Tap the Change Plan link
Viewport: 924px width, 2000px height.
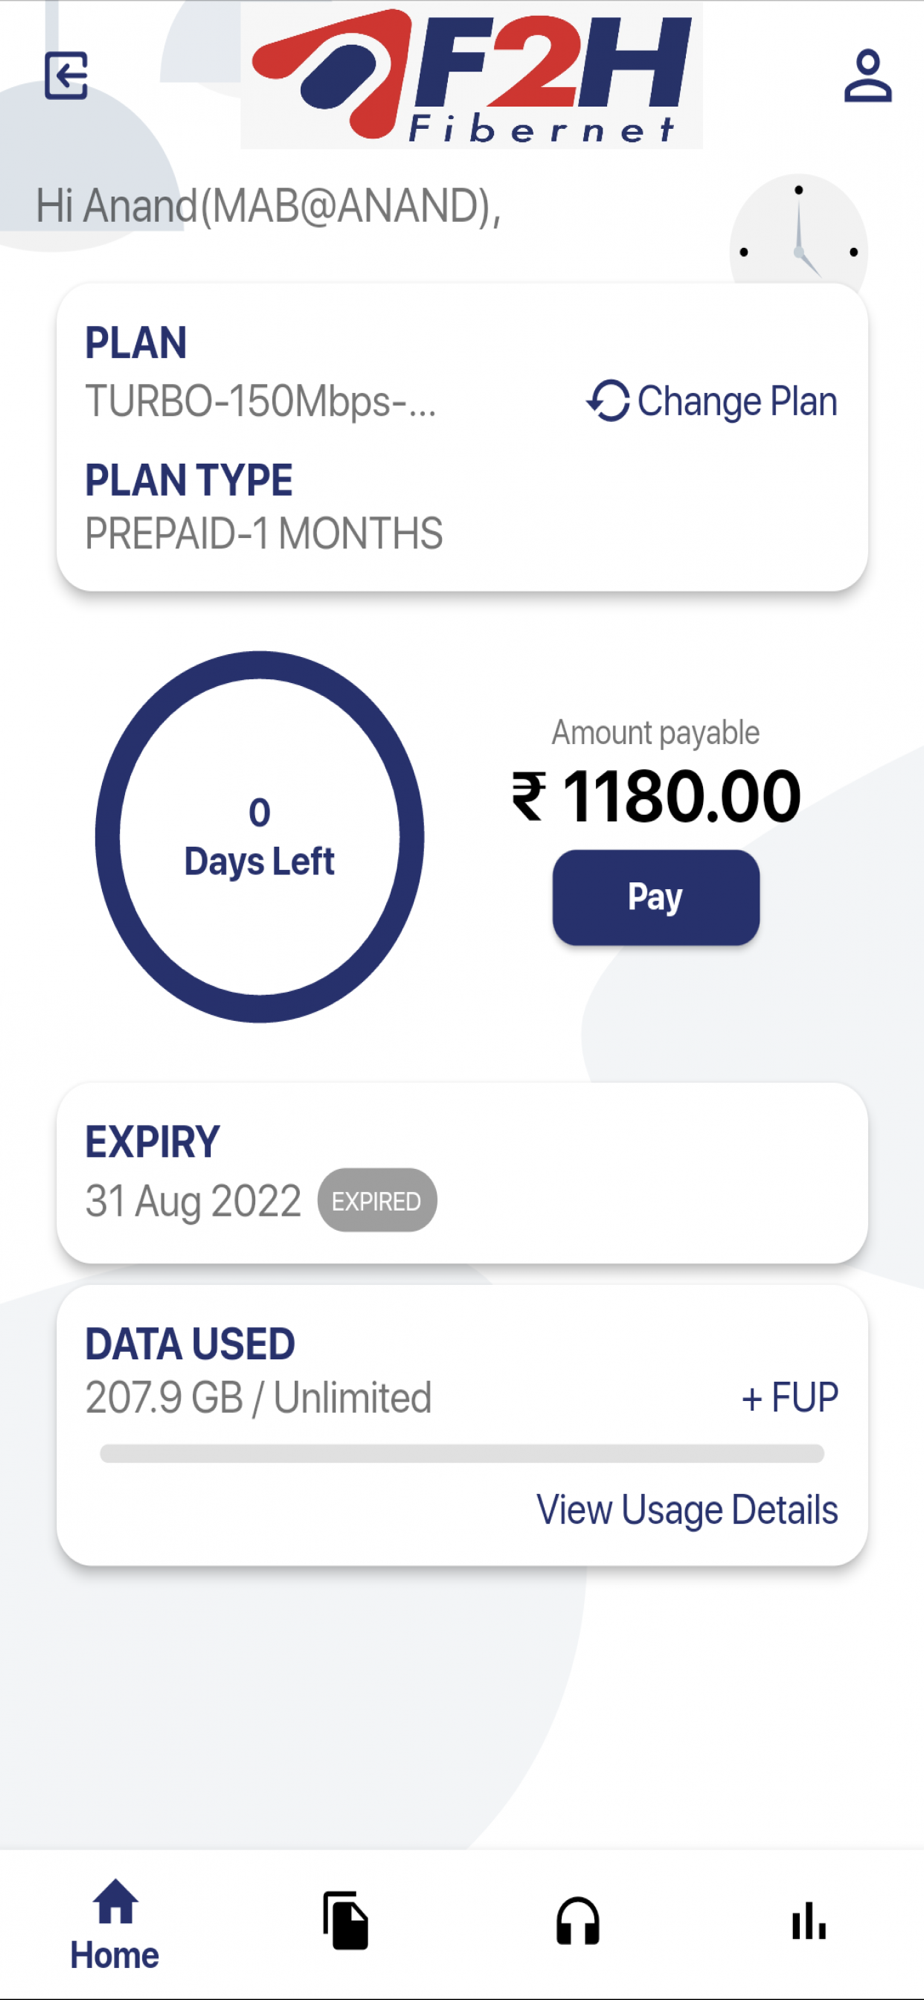pyautogui.click(x=737, y=401)
